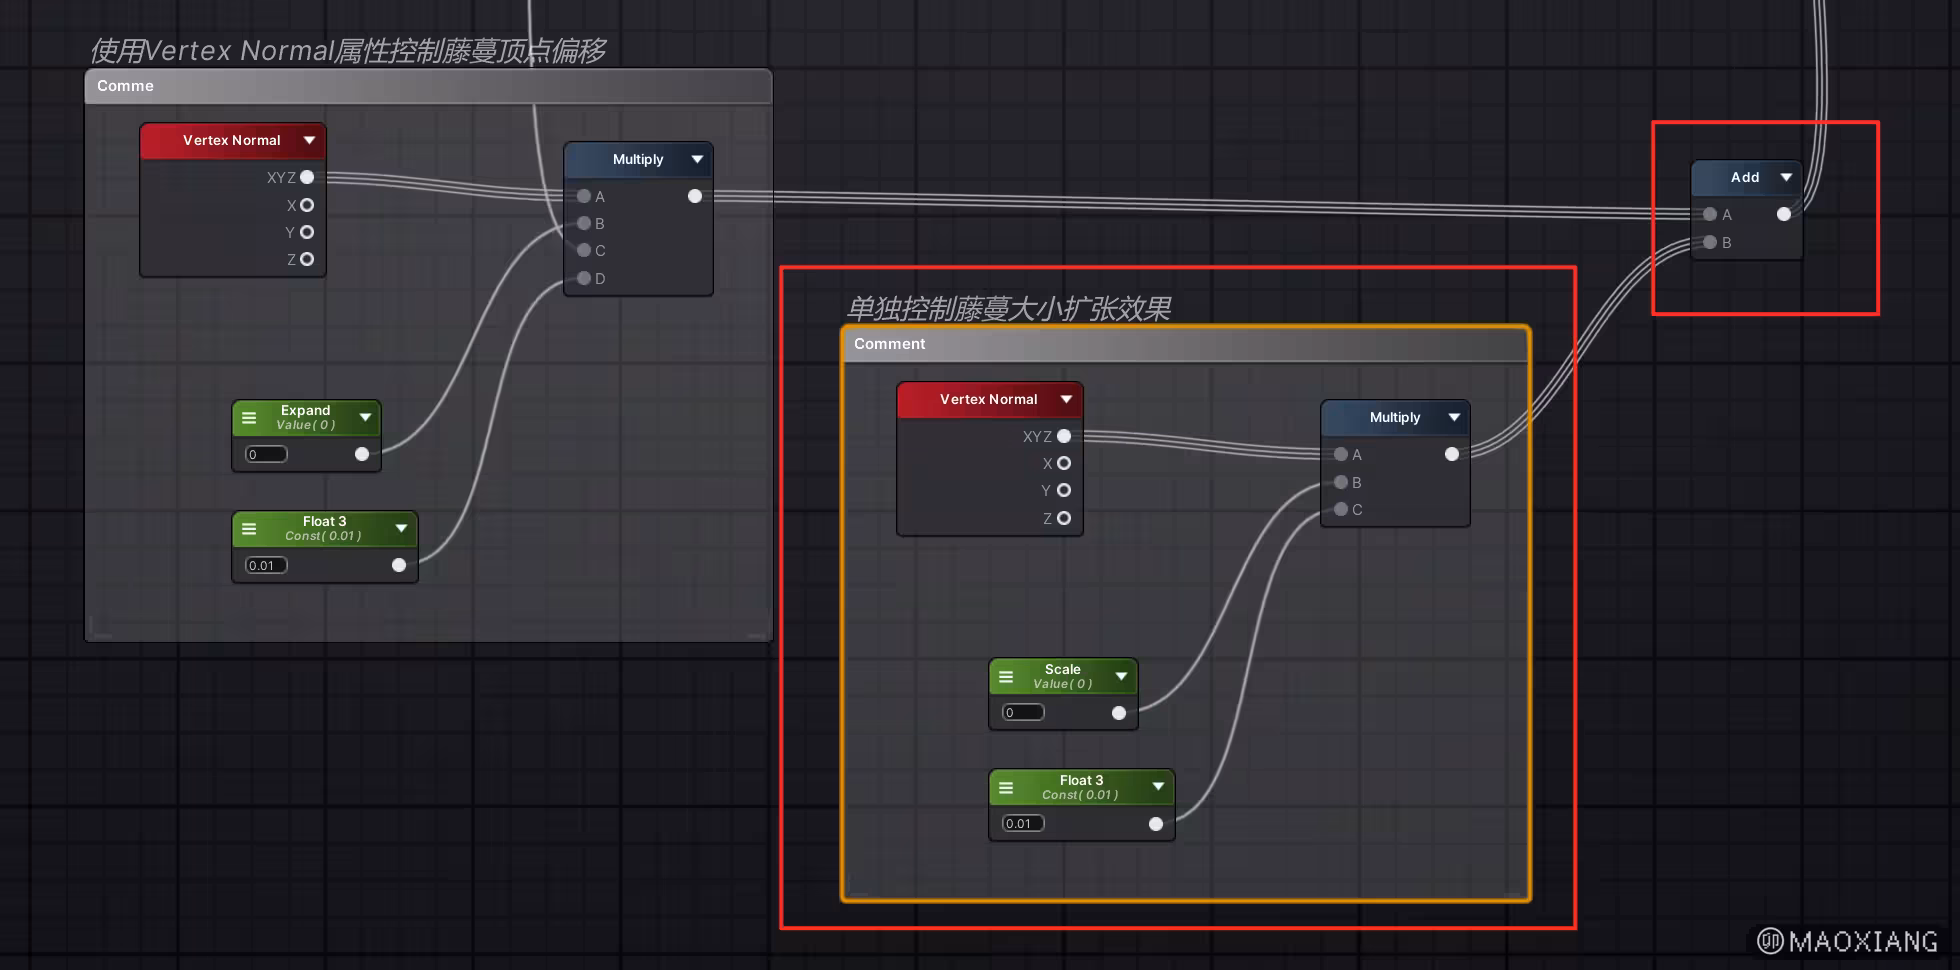Select the X output port on left Vertex Normal
This screenshot has height=970, width=1960.
tap(307, 205)
